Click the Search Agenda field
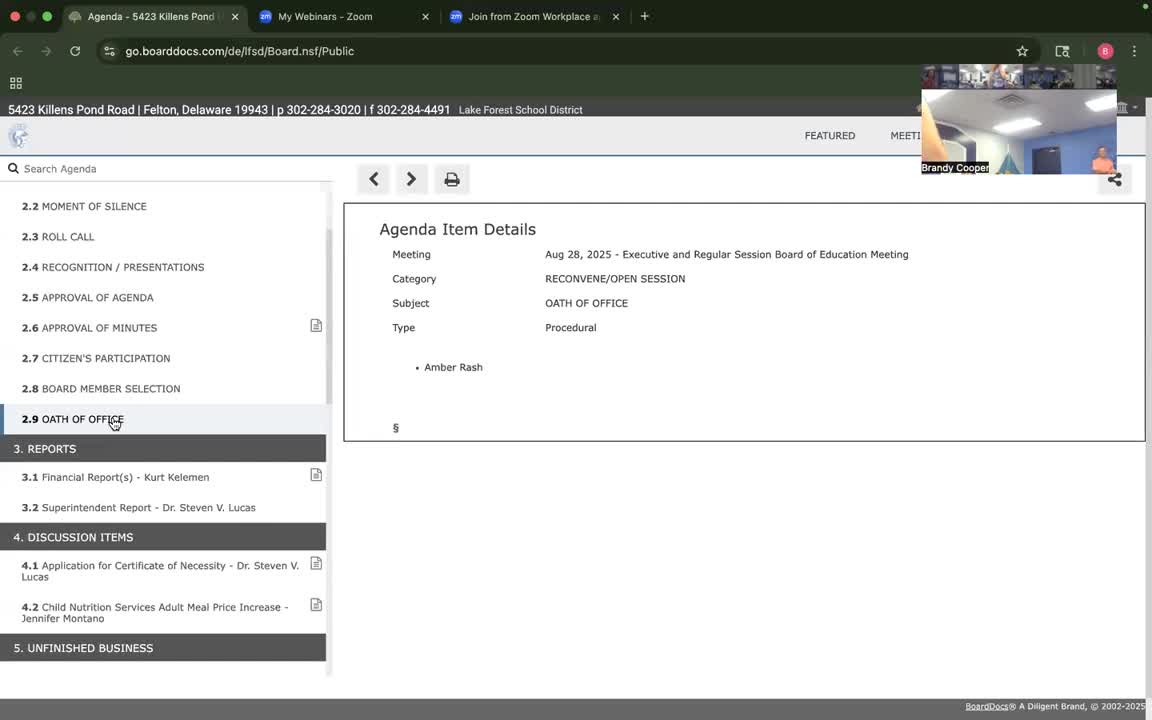Screen dimensions: 1152x720 coord(170,169)
